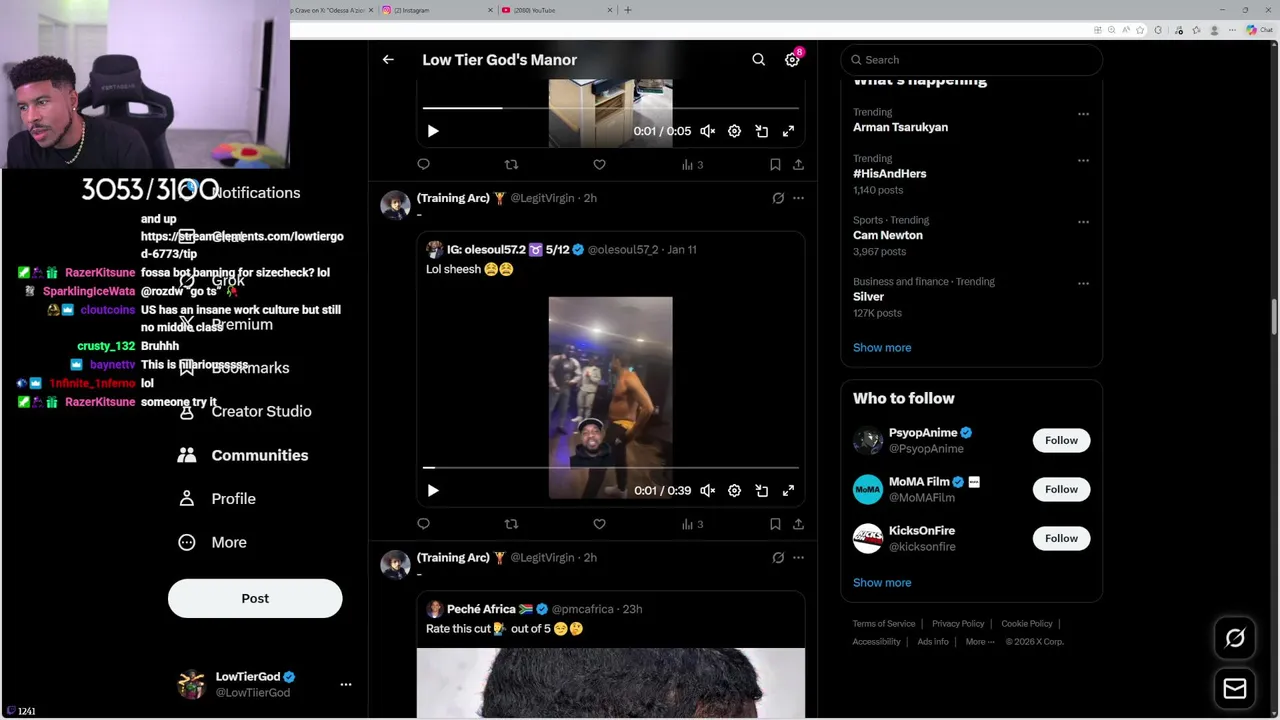This screenshot has width=1280, height=720.
Task: Reply to the top video post
Action: click(424, 164)
